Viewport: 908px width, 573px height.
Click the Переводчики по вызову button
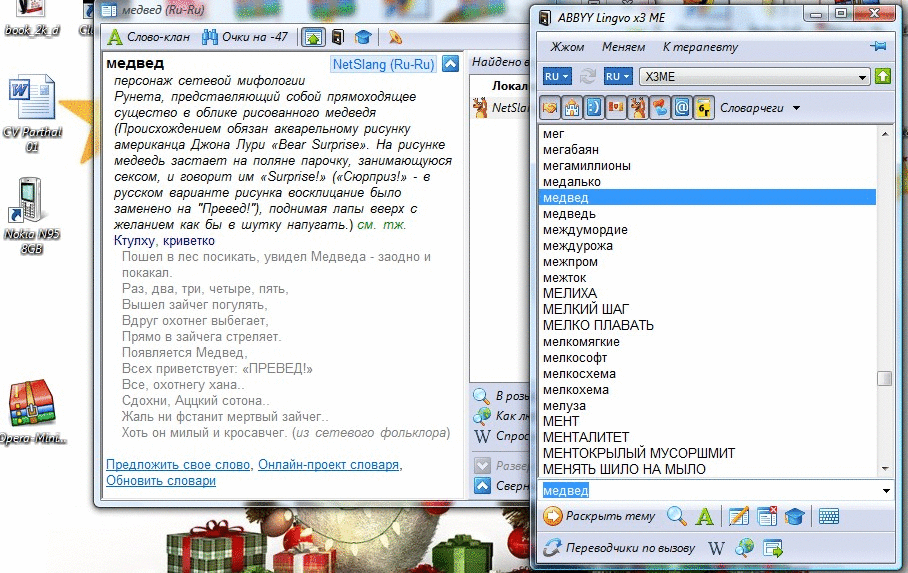point(619,548)
